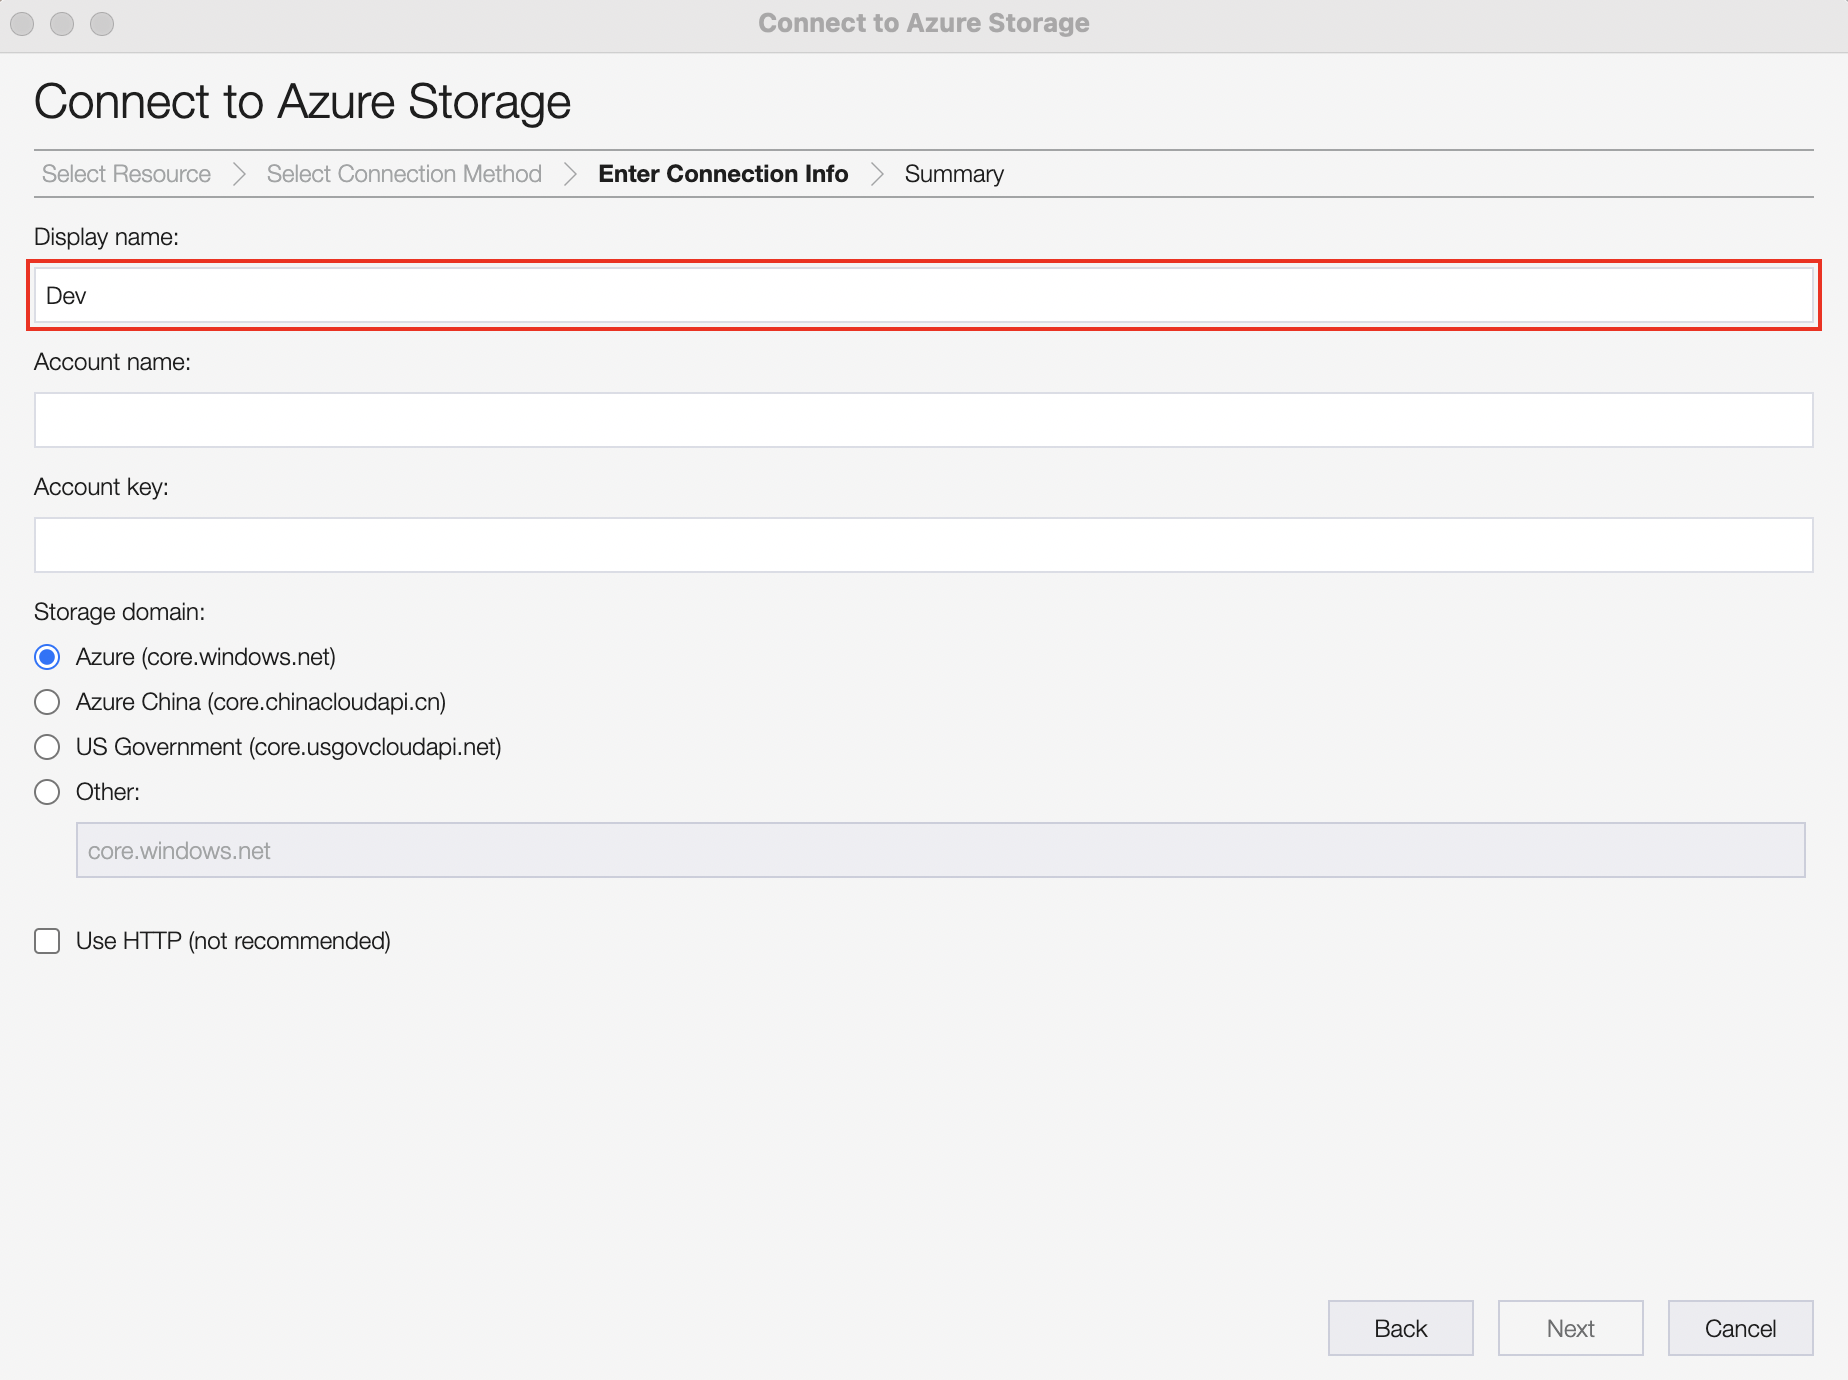Select Azure (core.windows.net) storage domain
The width and height of the screenshot is (1848, 1380).
[47, 657]
